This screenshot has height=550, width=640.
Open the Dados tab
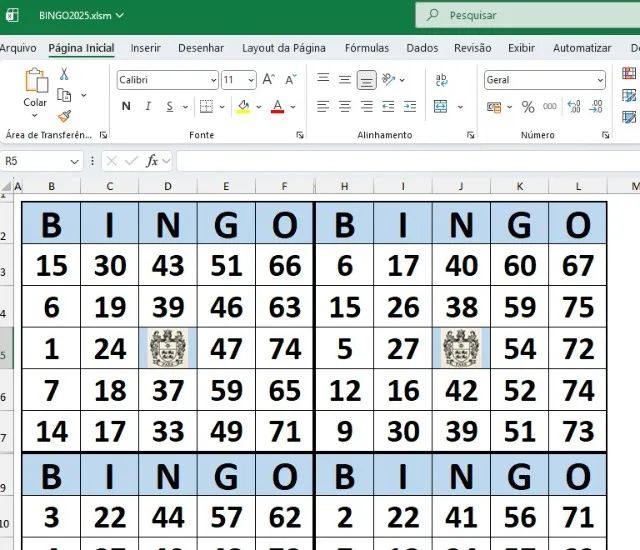[x=422, y=48]
